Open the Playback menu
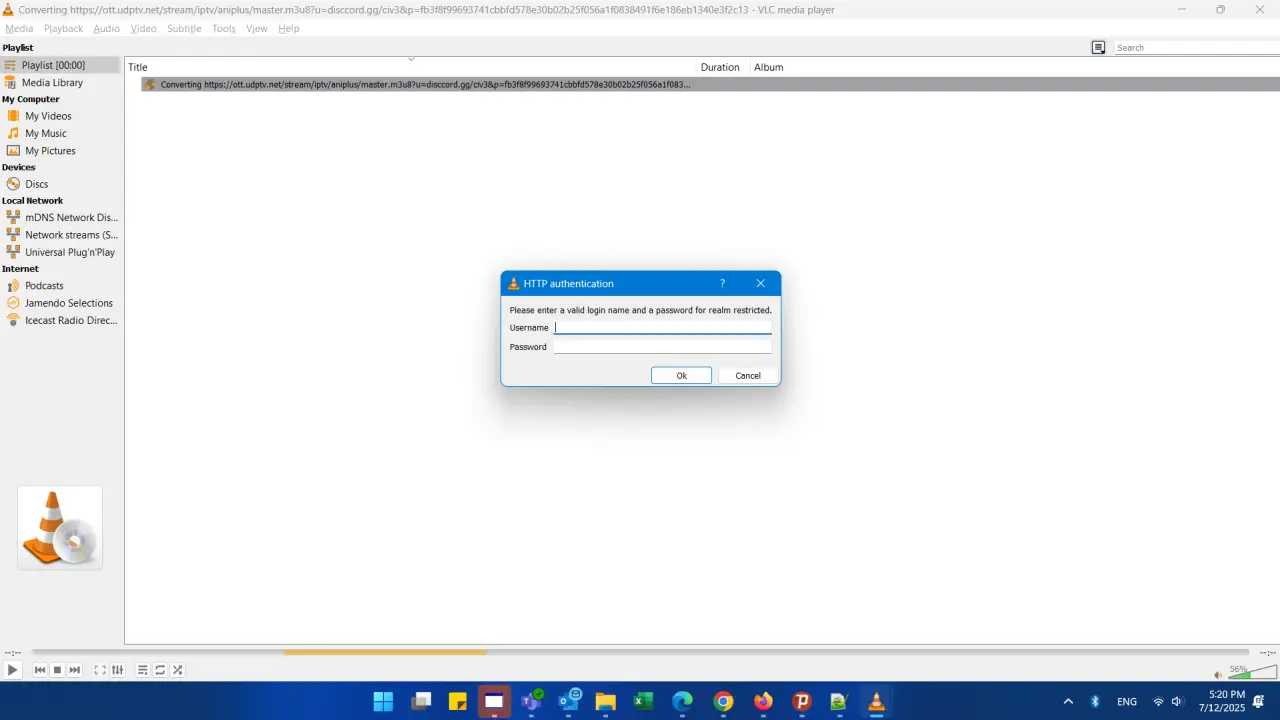 click(63, 28)
